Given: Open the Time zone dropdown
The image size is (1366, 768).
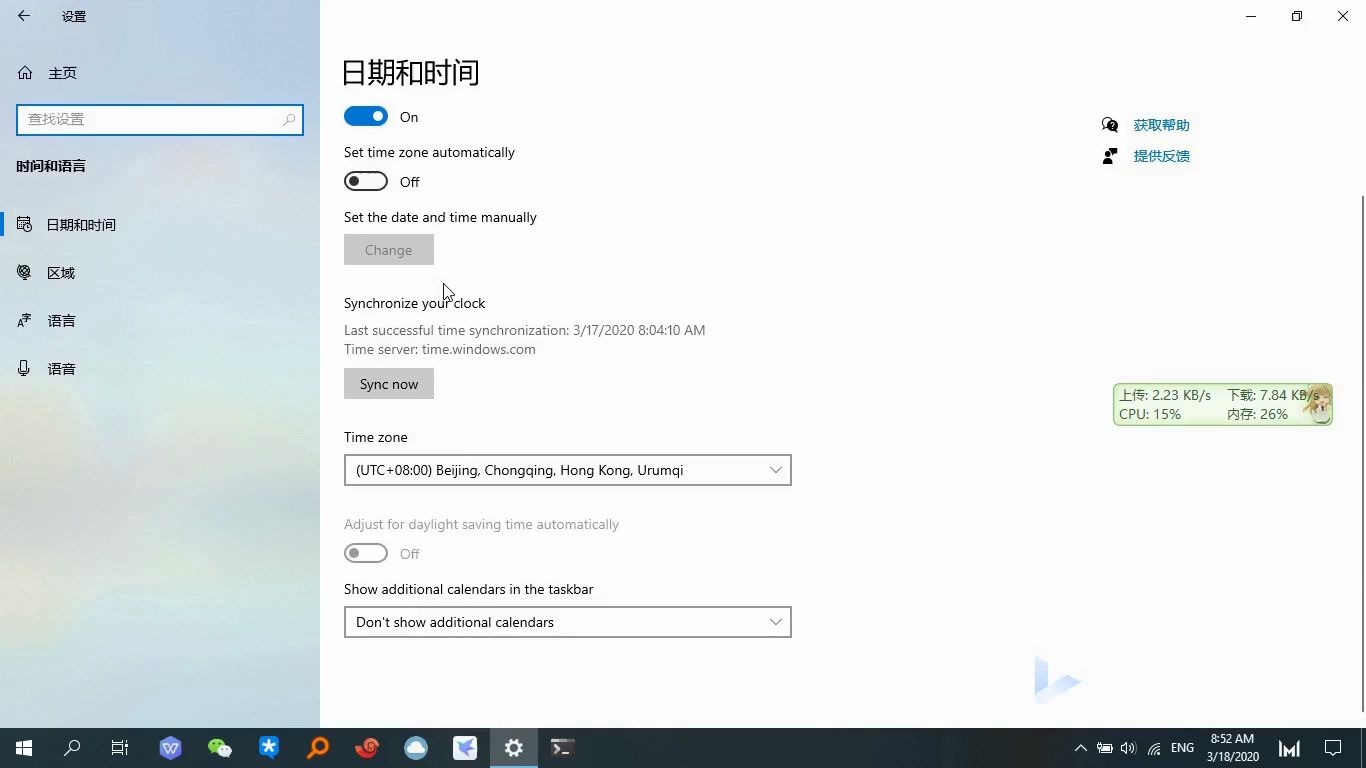Looking at the screenshot, I should [567, 470].
